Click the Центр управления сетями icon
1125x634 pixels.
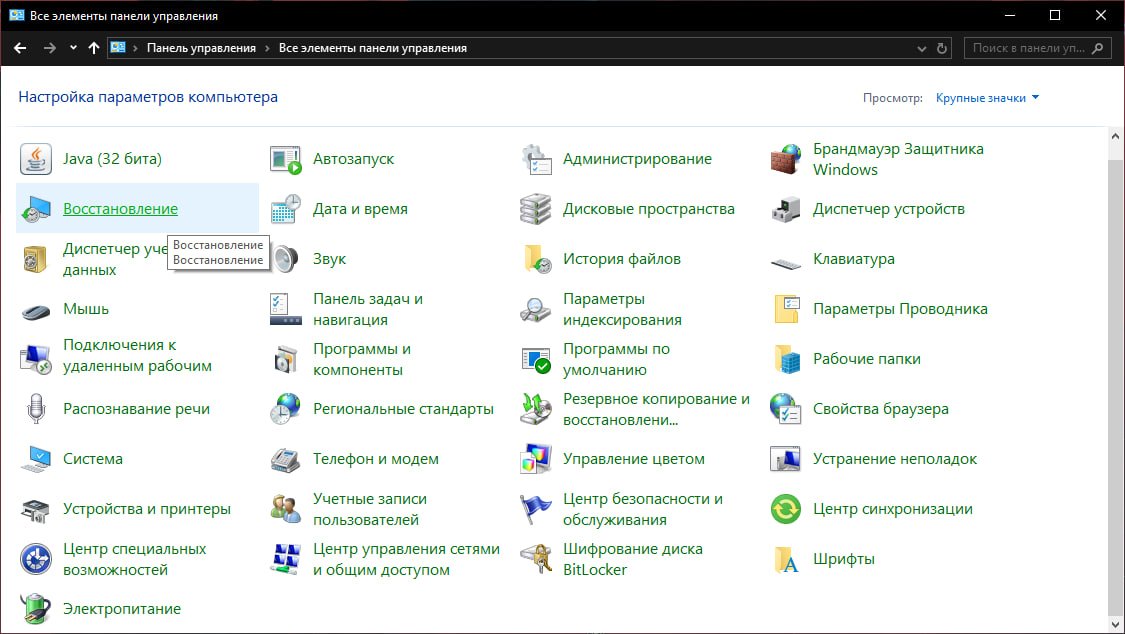(x=286, y=559)
